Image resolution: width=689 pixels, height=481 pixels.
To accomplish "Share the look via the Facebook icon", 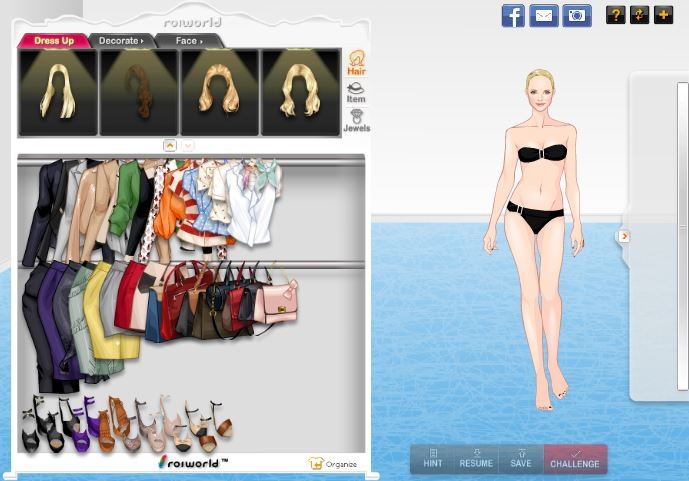I will (513, 16).
